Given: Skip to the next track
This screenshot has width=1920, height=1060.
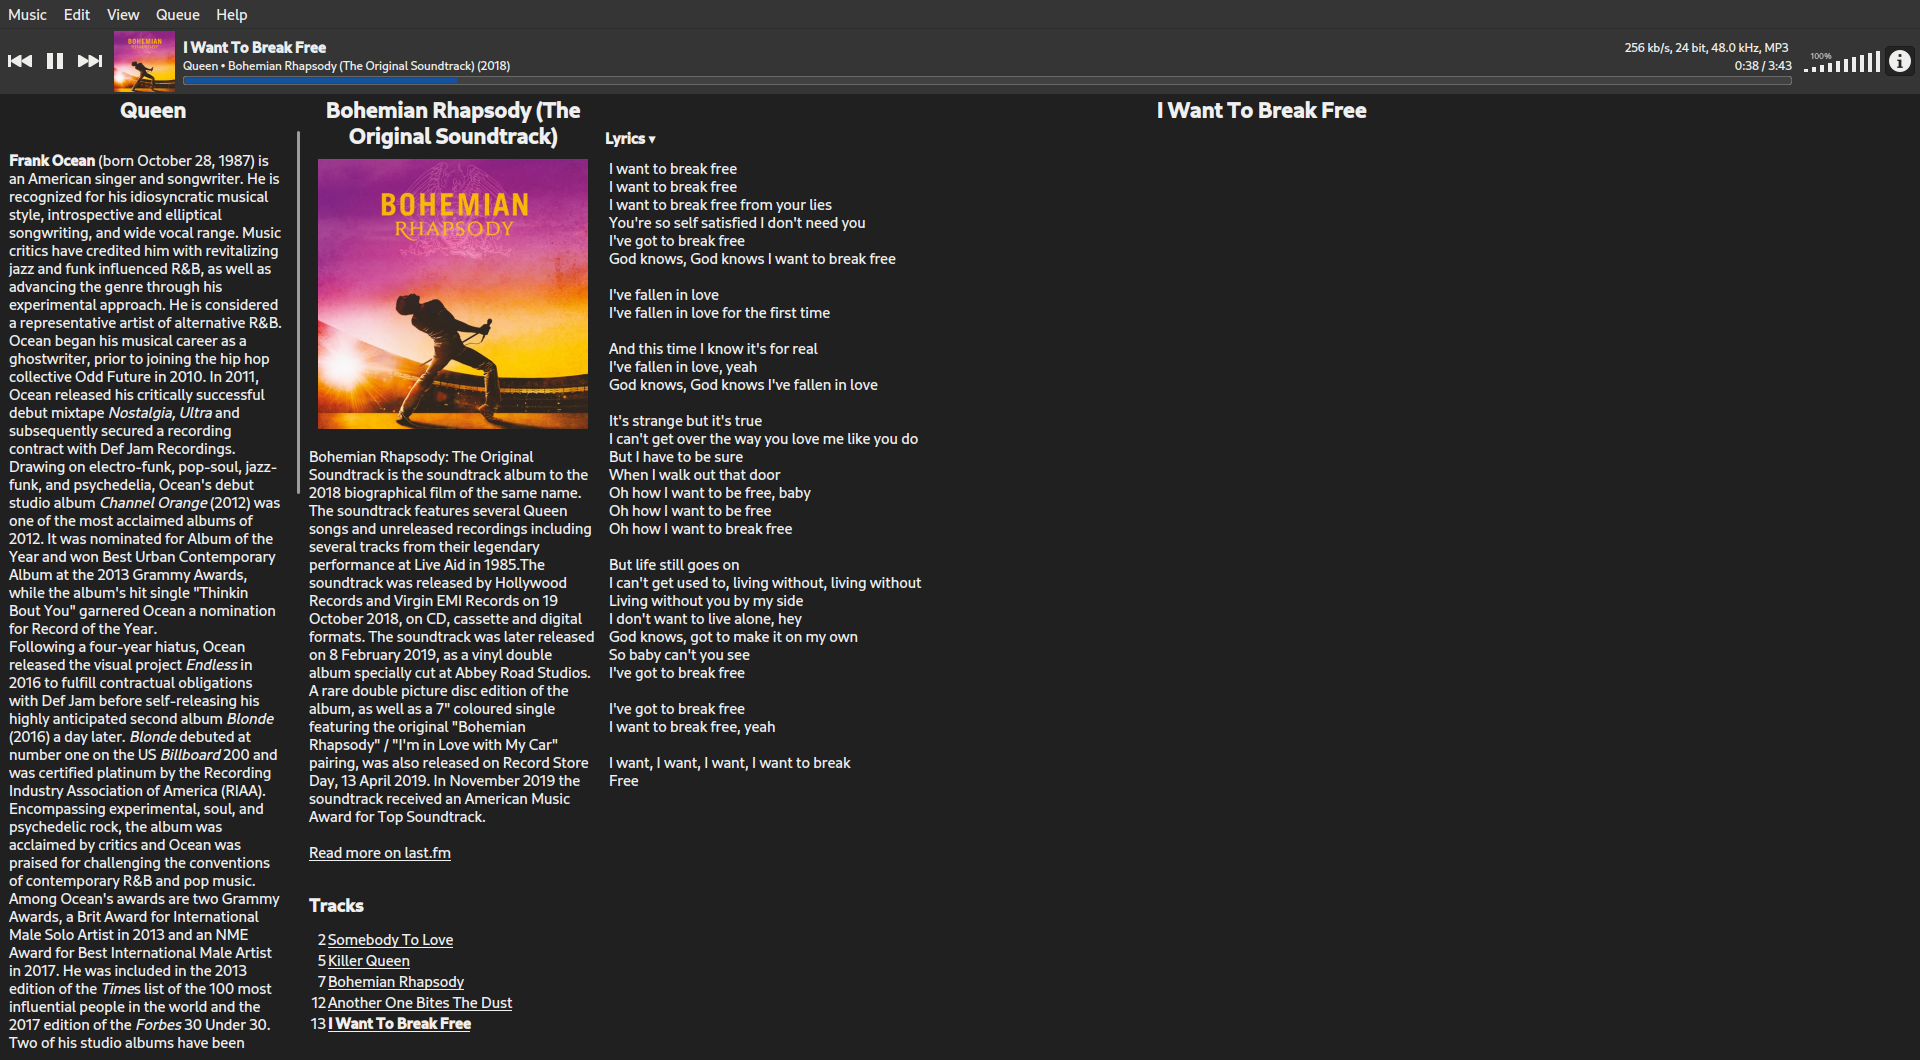Looking at the screenshot, I should pos(90,61).
